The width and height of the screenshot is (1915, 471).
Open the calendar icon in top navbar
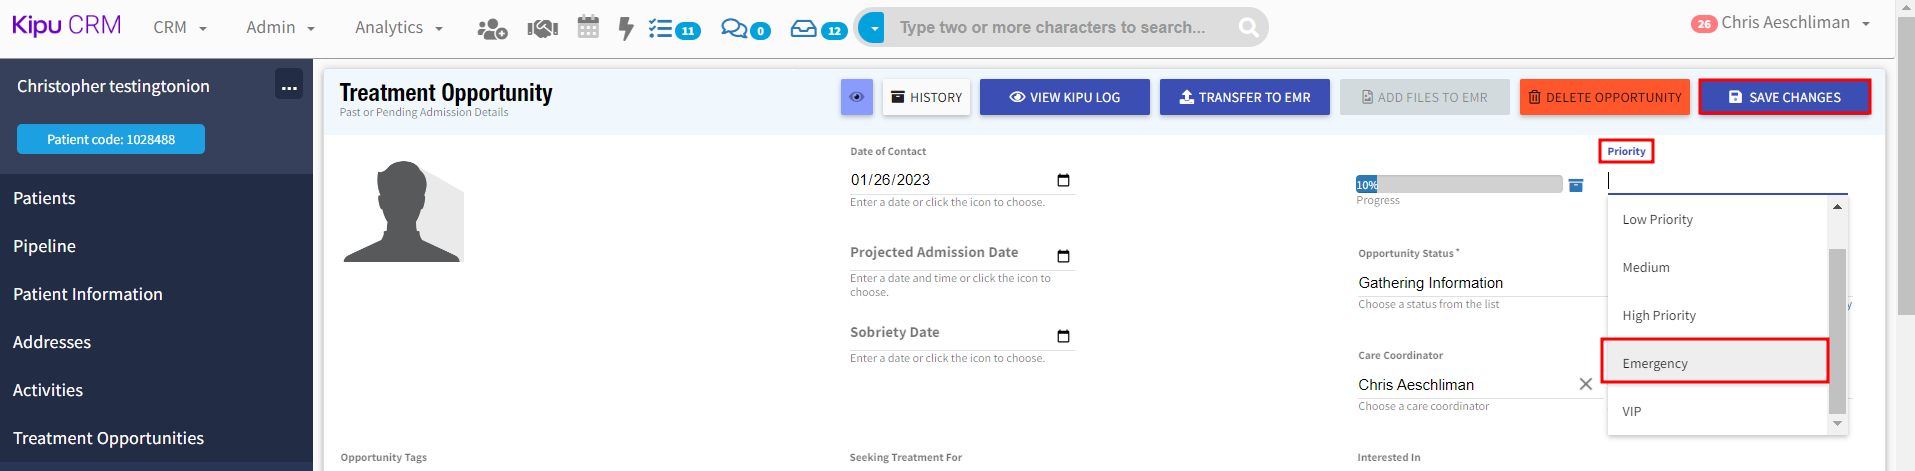point(588,28)
